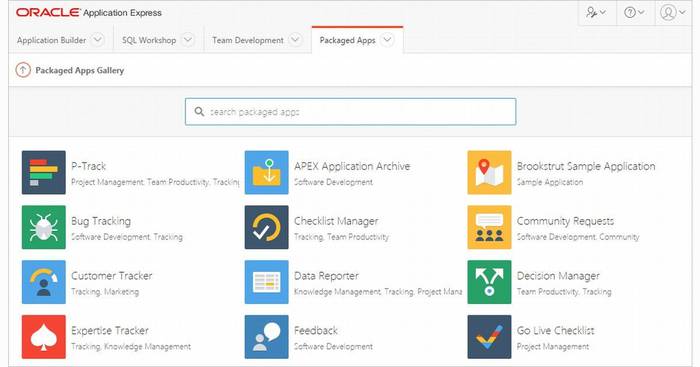
Task: Click the Packaged Apps Gallery up-arrow icon
Action: (23, 70)
